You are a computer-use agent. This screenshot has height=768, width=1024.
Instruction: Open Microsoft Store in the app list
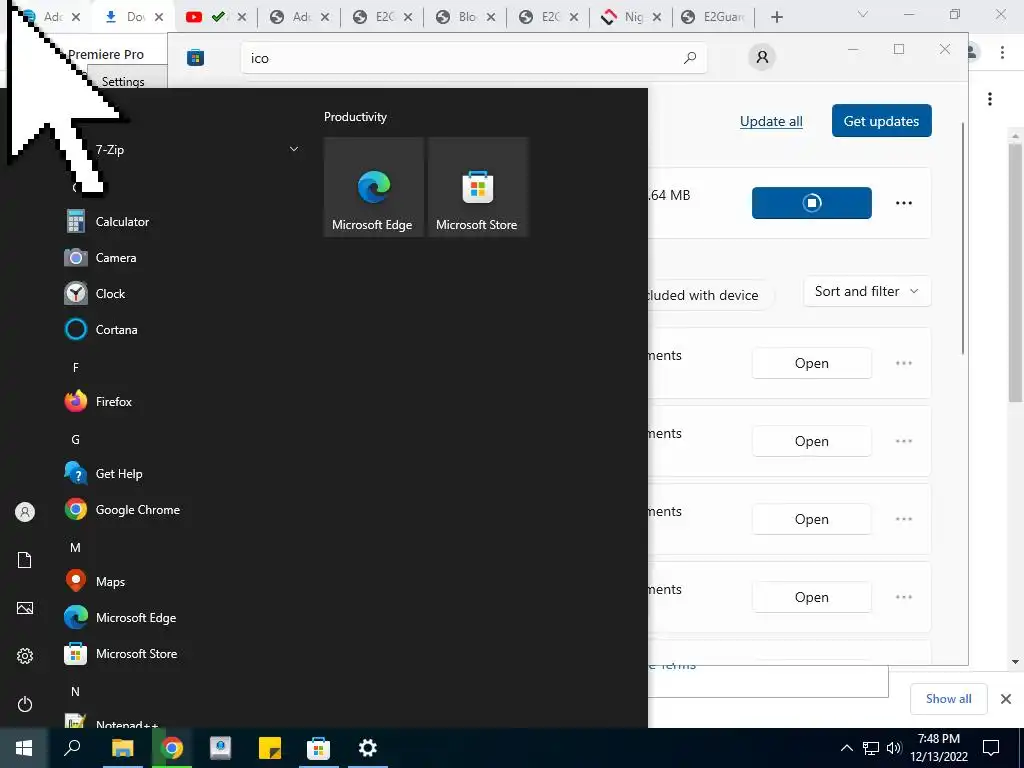136,653
